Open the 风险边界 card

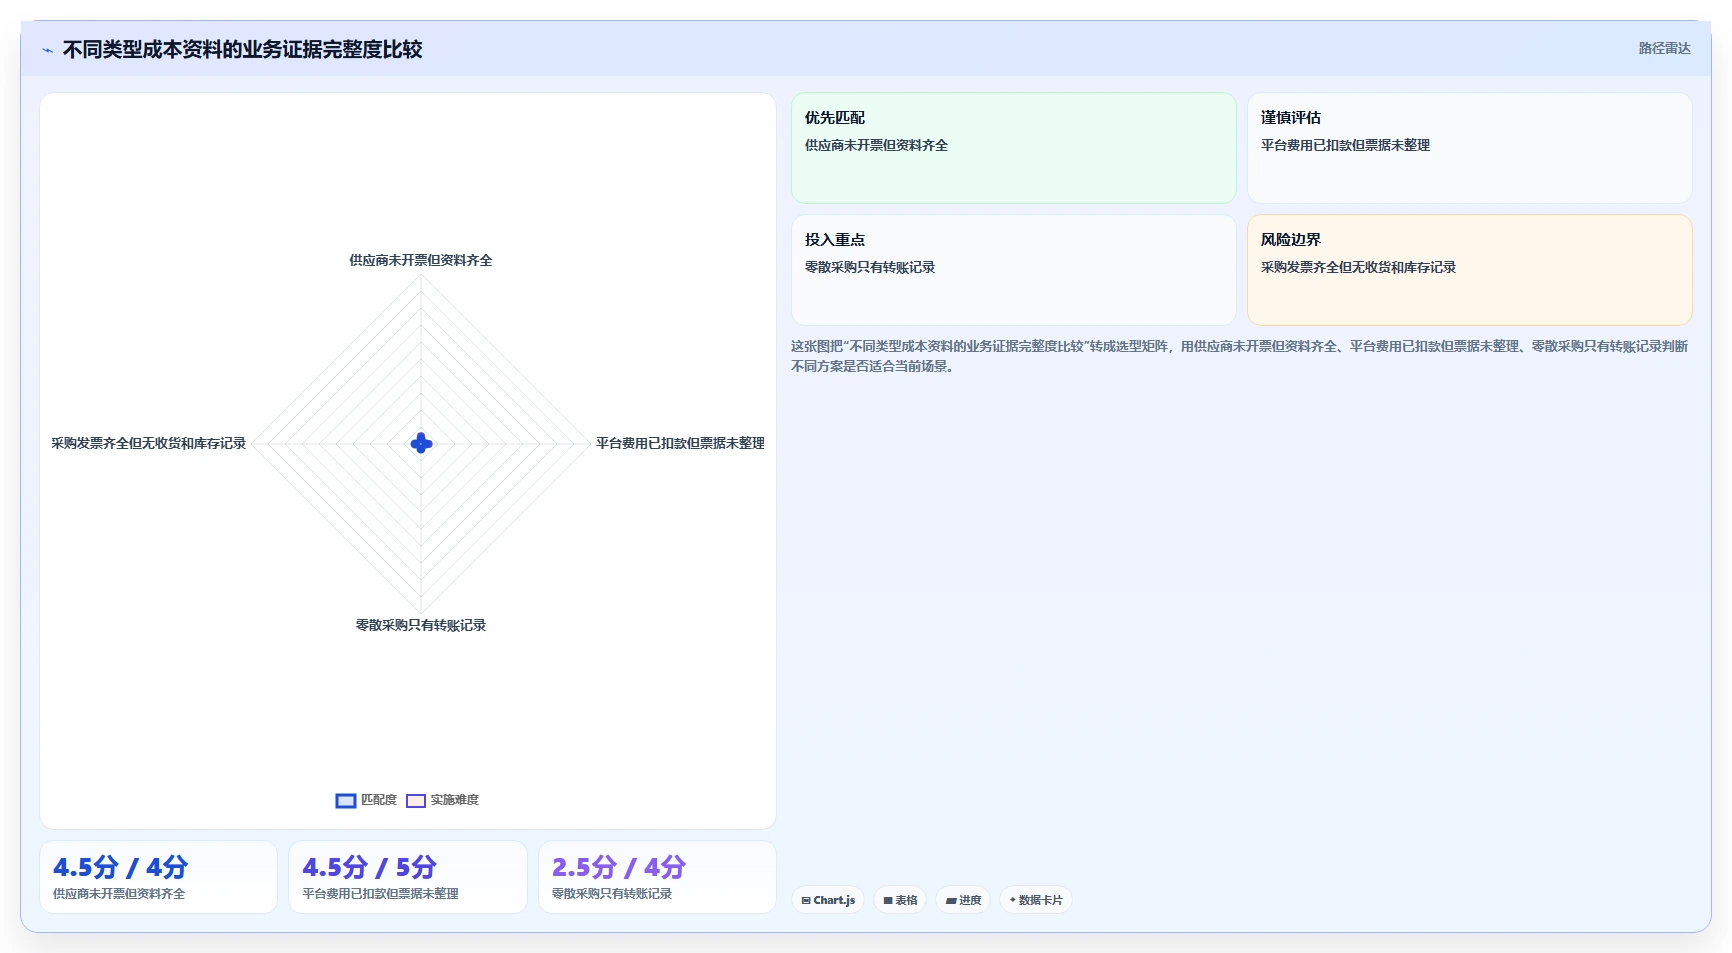1470,270
